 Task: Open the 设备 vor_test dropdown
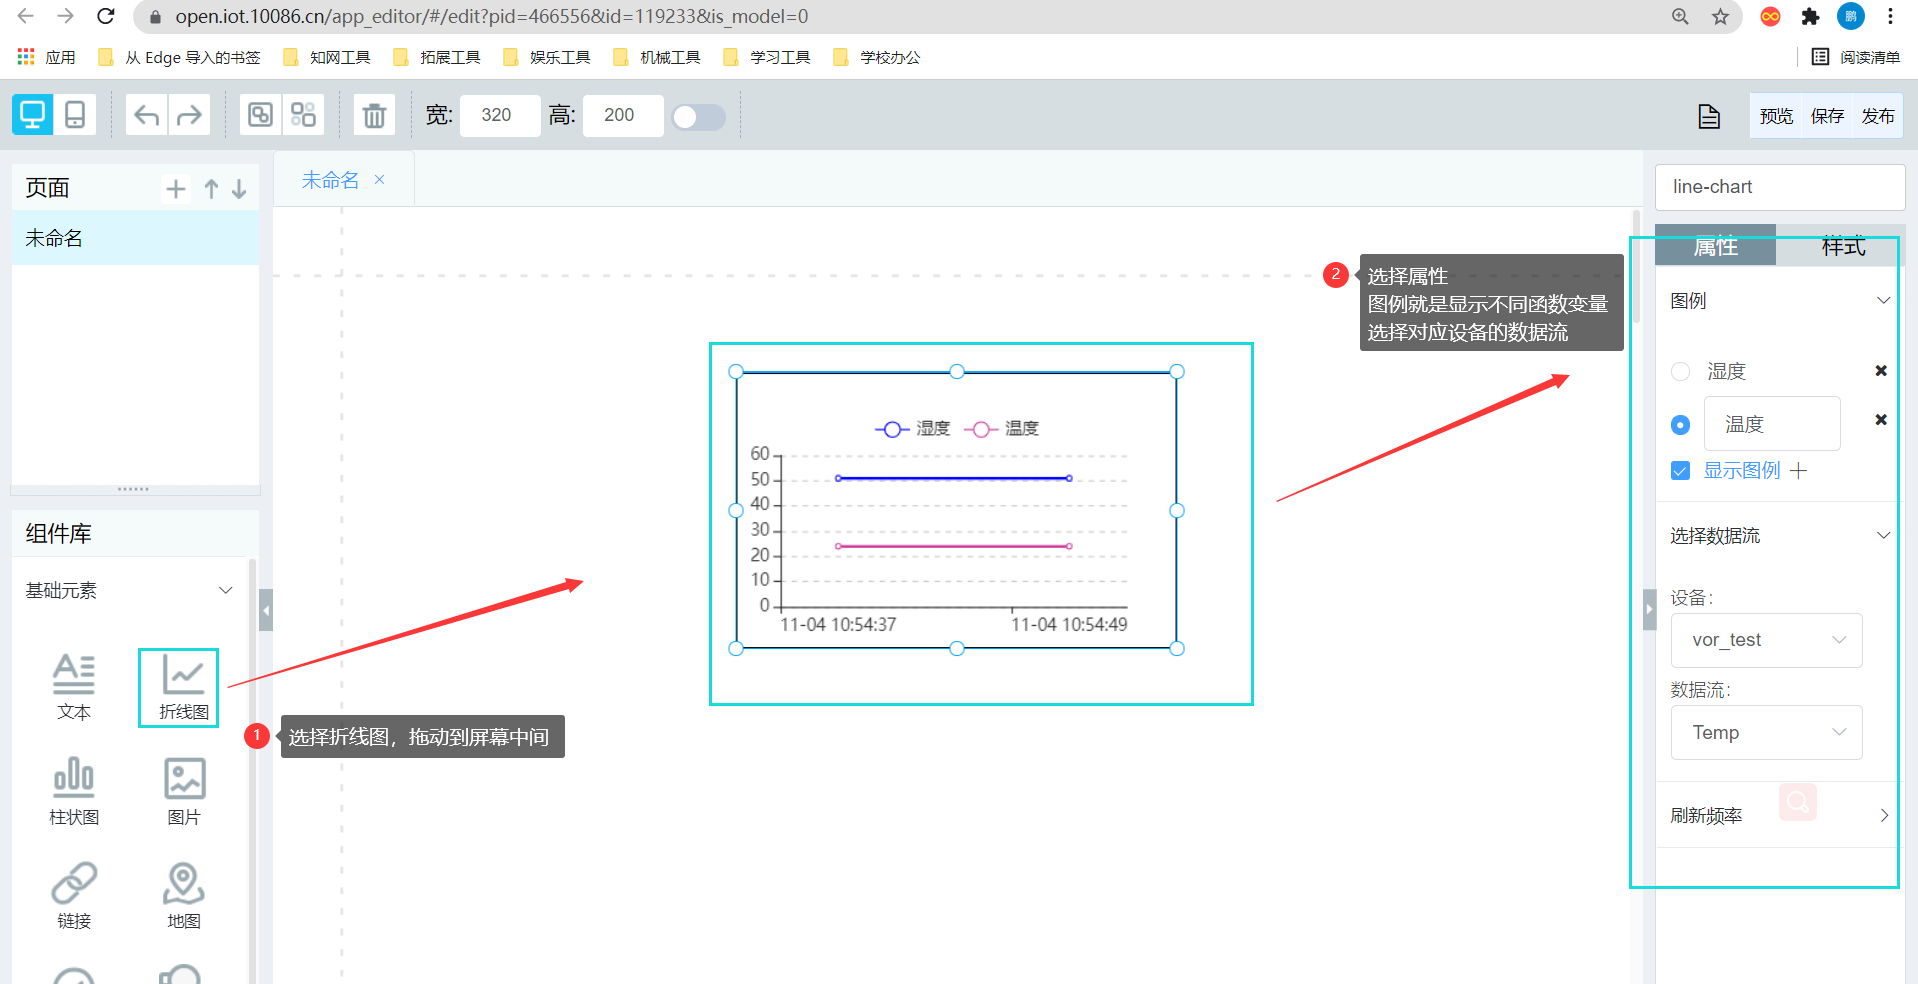pos(1767,640)
